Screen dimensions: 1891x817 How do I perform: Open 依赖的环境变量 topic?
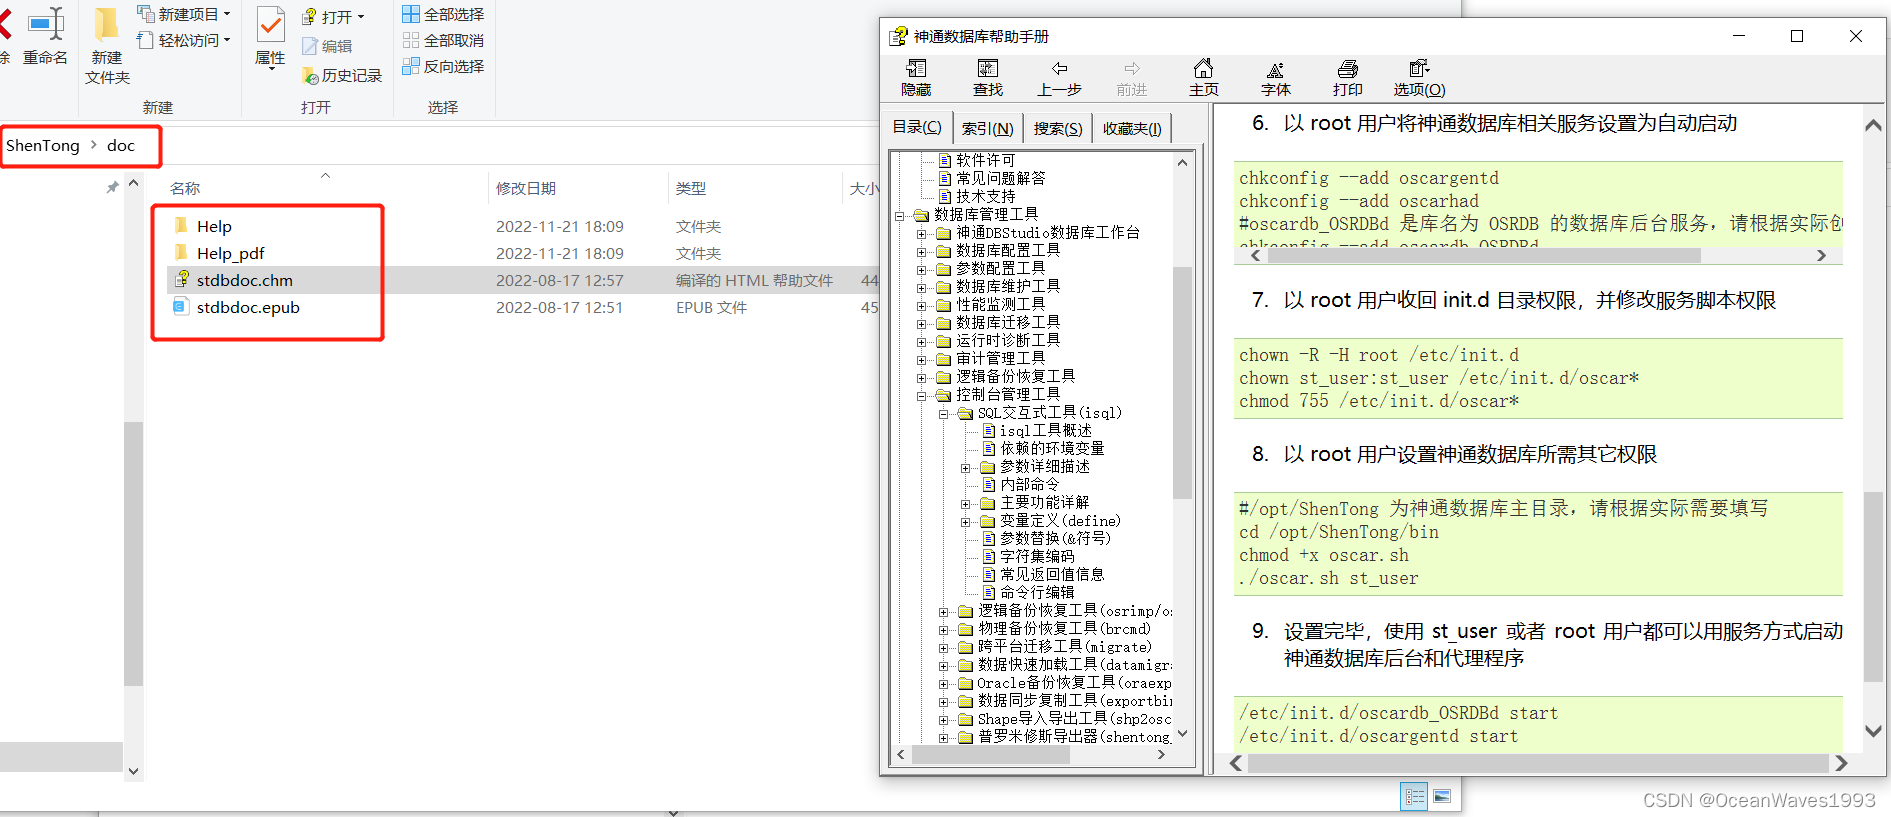pyautogui.click(x=1052, y=448)
